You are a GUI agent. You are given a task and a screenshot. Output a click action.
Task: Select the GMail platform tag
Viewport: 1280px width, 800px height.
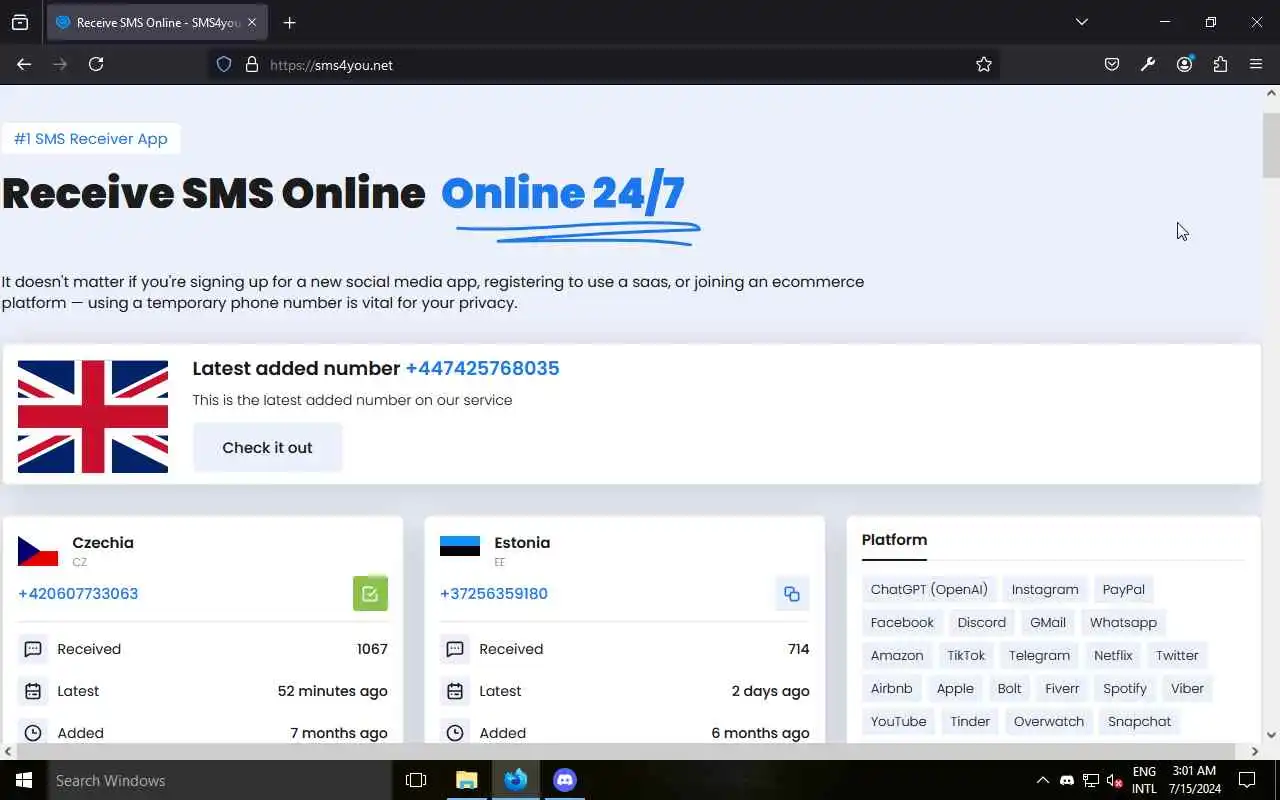tap(1048, 622)
